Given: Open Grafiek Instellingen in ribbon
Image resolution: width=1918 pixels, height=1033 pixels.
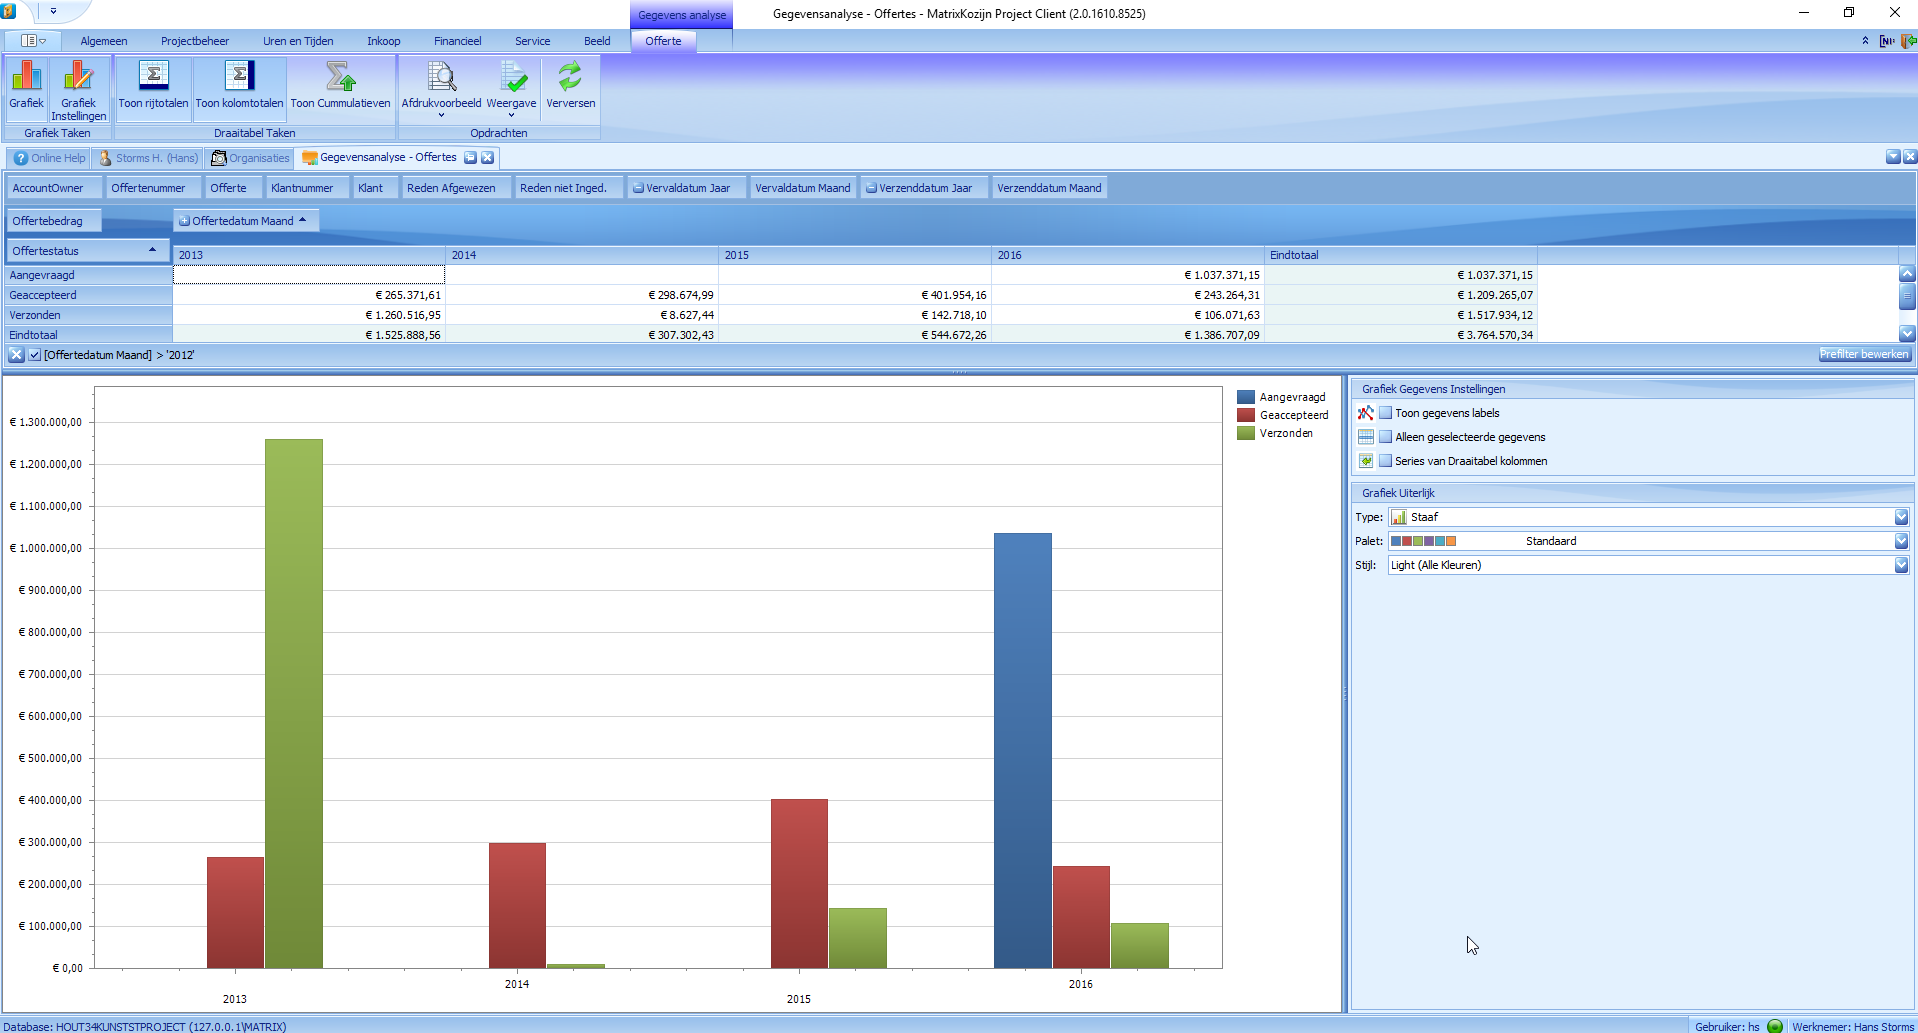Looking at the screenshot, I should tap(78, 78).
